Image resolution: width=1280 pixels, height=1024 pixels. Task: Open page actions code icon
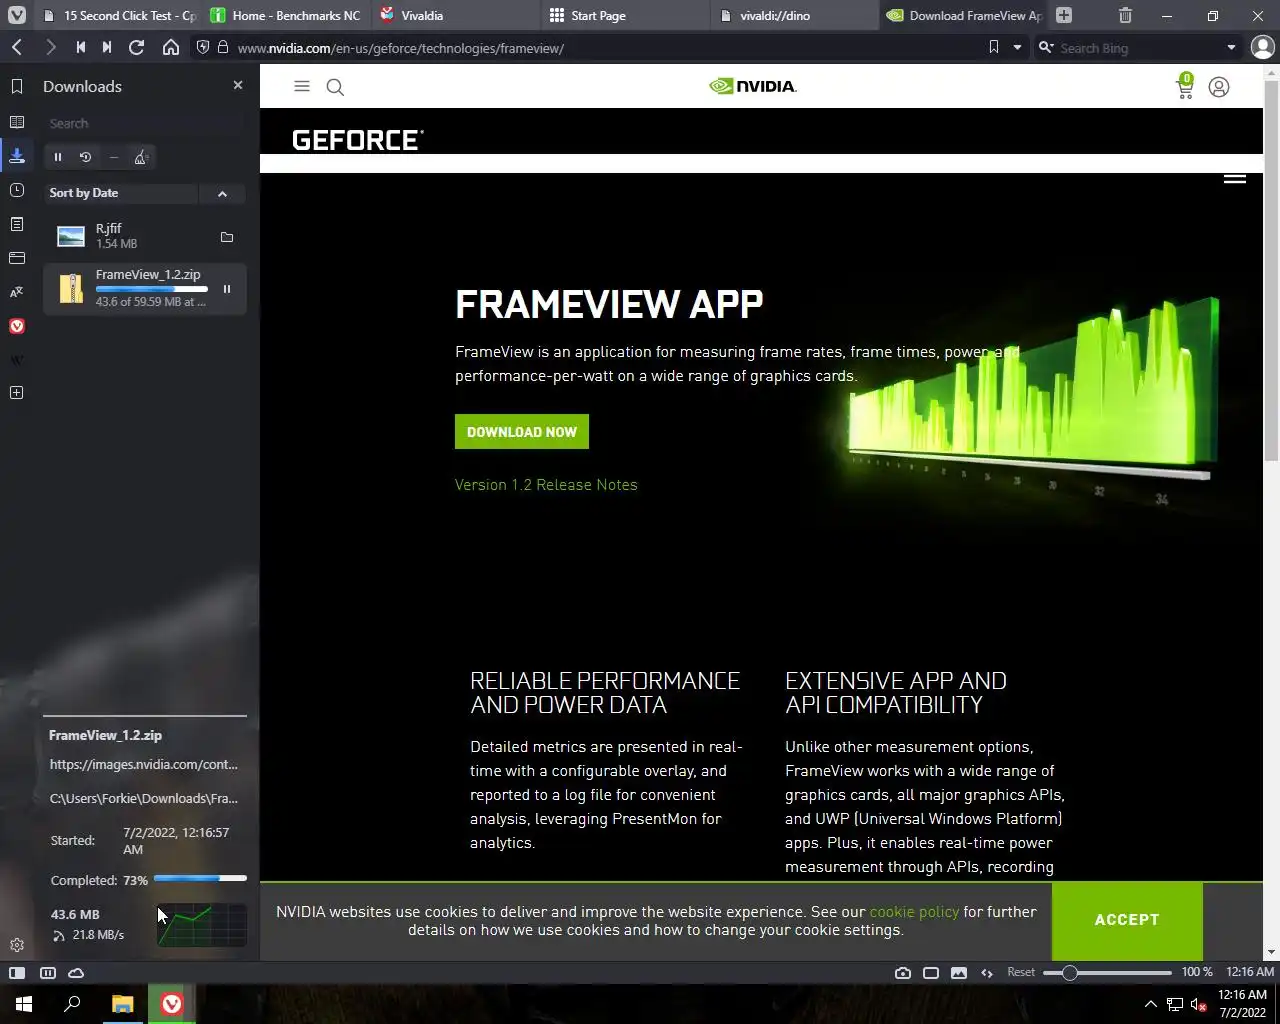pos(987,972)
